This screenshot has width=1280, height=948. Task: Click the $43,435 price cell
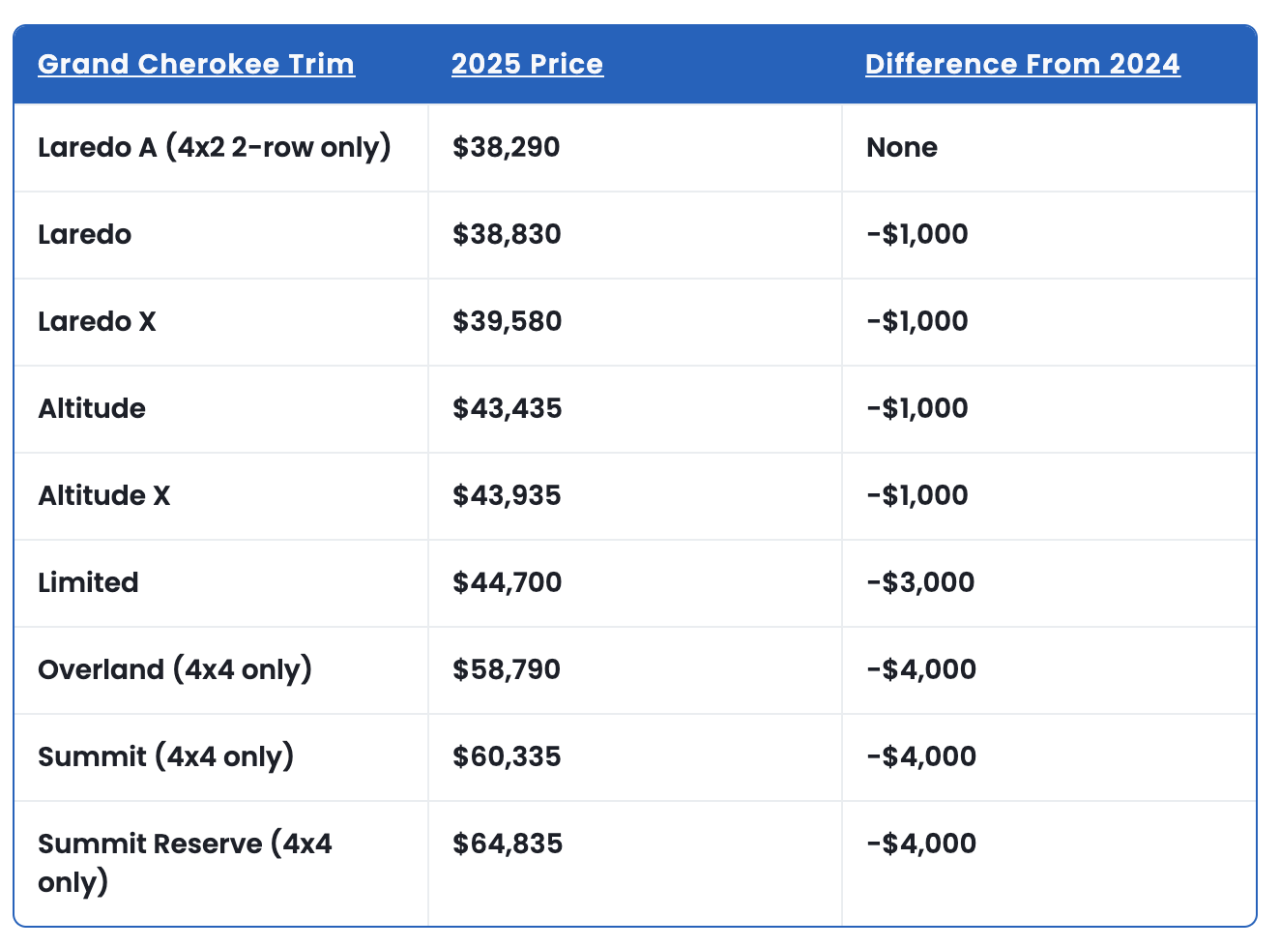507,409
